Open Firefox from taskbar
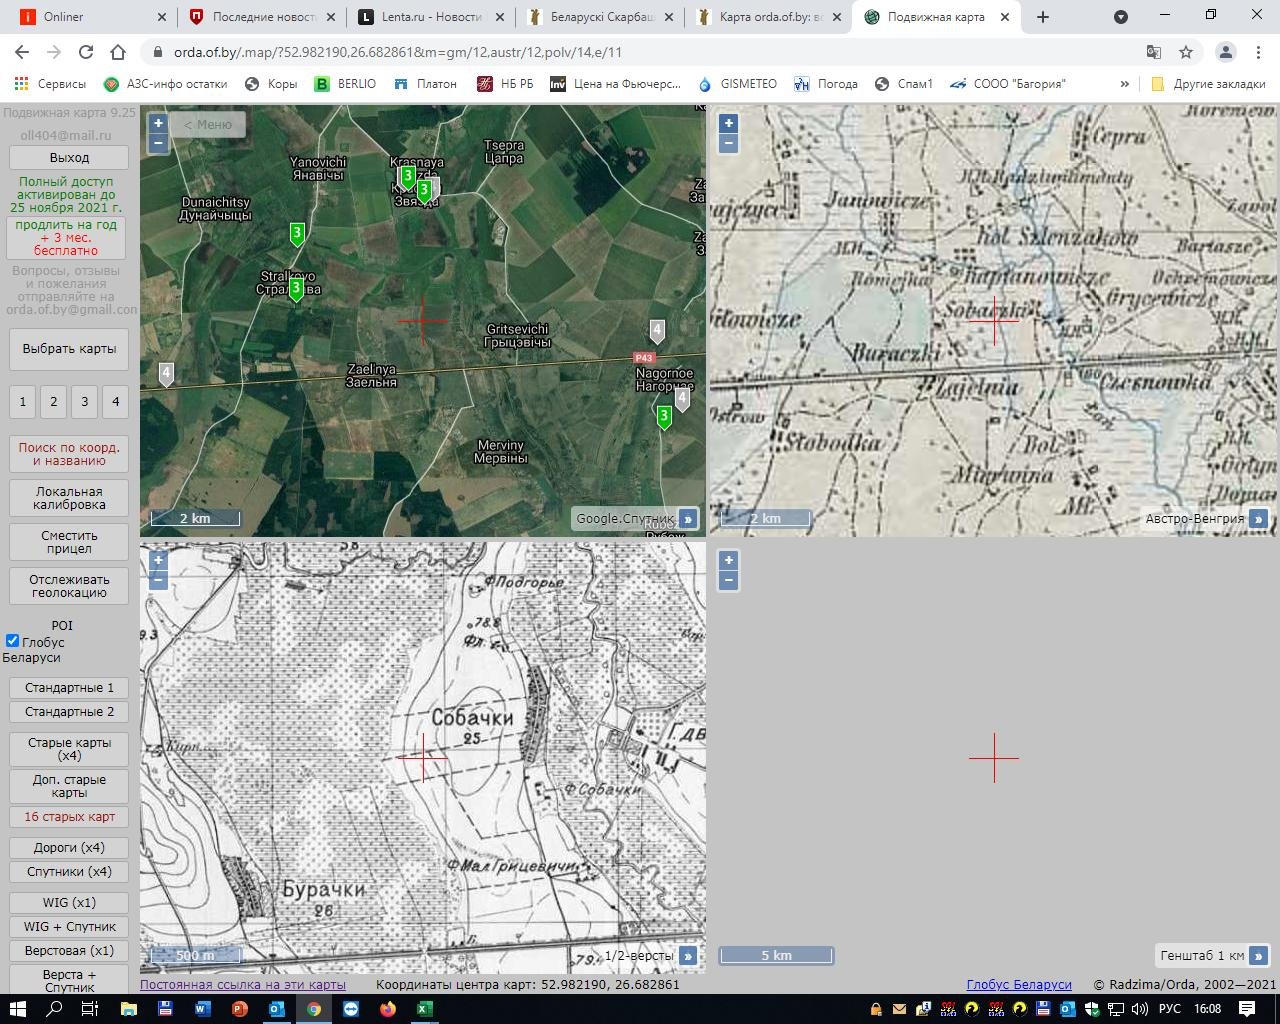This screenshot has width=1280, height=1024. pos(387,1009)
